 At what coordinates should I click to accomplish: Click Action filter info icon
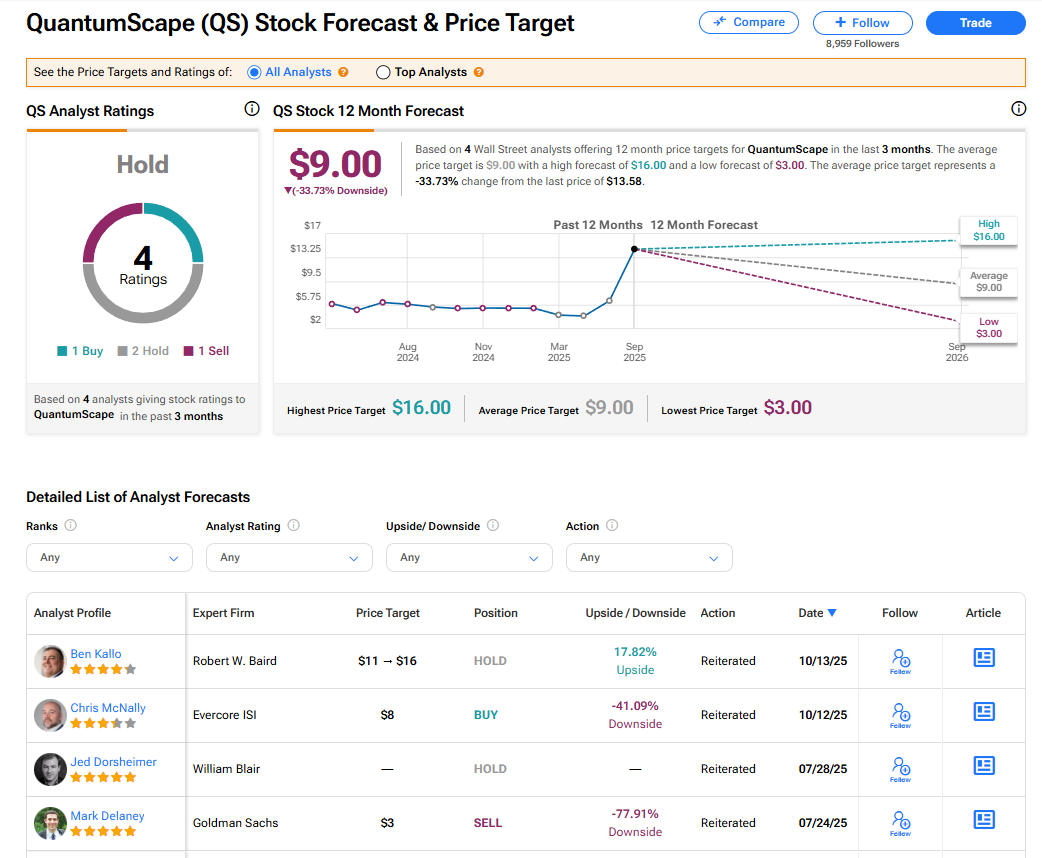click(x=612, y=525)
